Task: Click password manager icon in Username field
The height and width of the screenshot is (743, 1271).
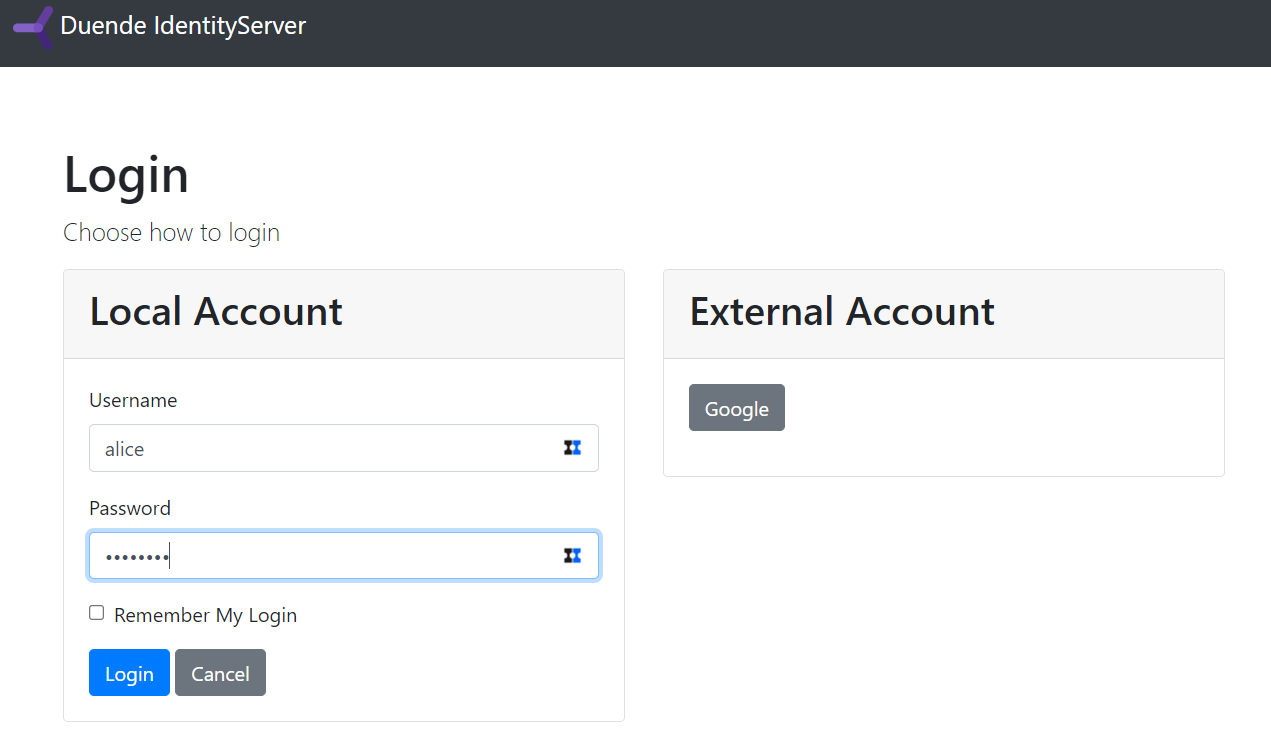Action: 572,448
